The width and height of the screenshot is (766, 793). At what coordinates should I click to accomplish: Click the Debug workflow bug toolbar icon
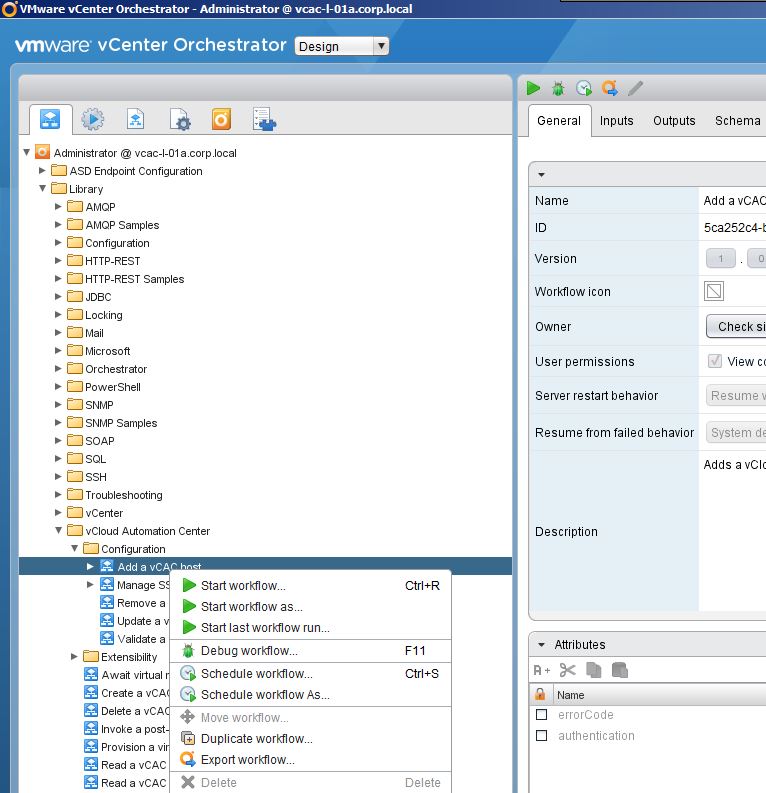point(558,89)
